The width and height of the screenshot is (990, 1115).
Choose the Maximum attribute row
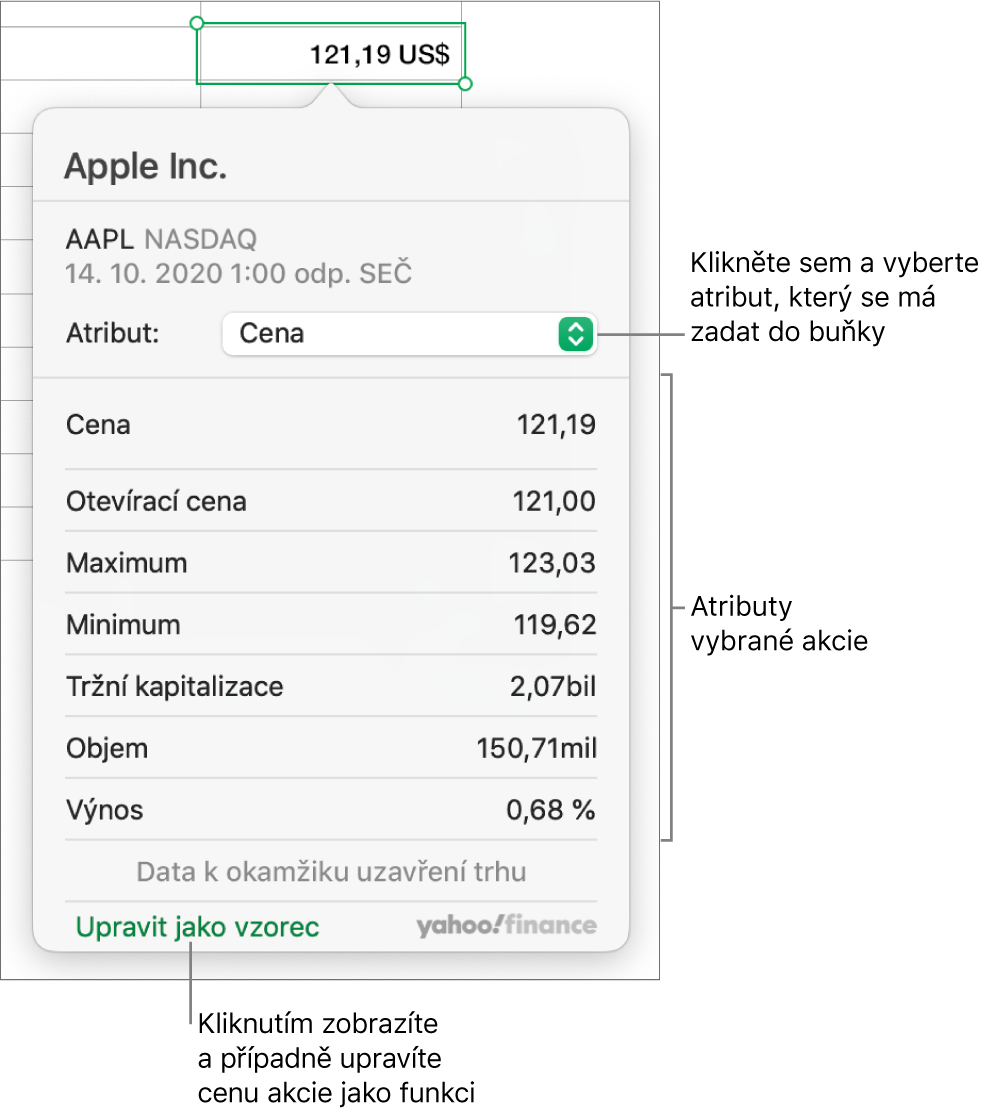331,562
